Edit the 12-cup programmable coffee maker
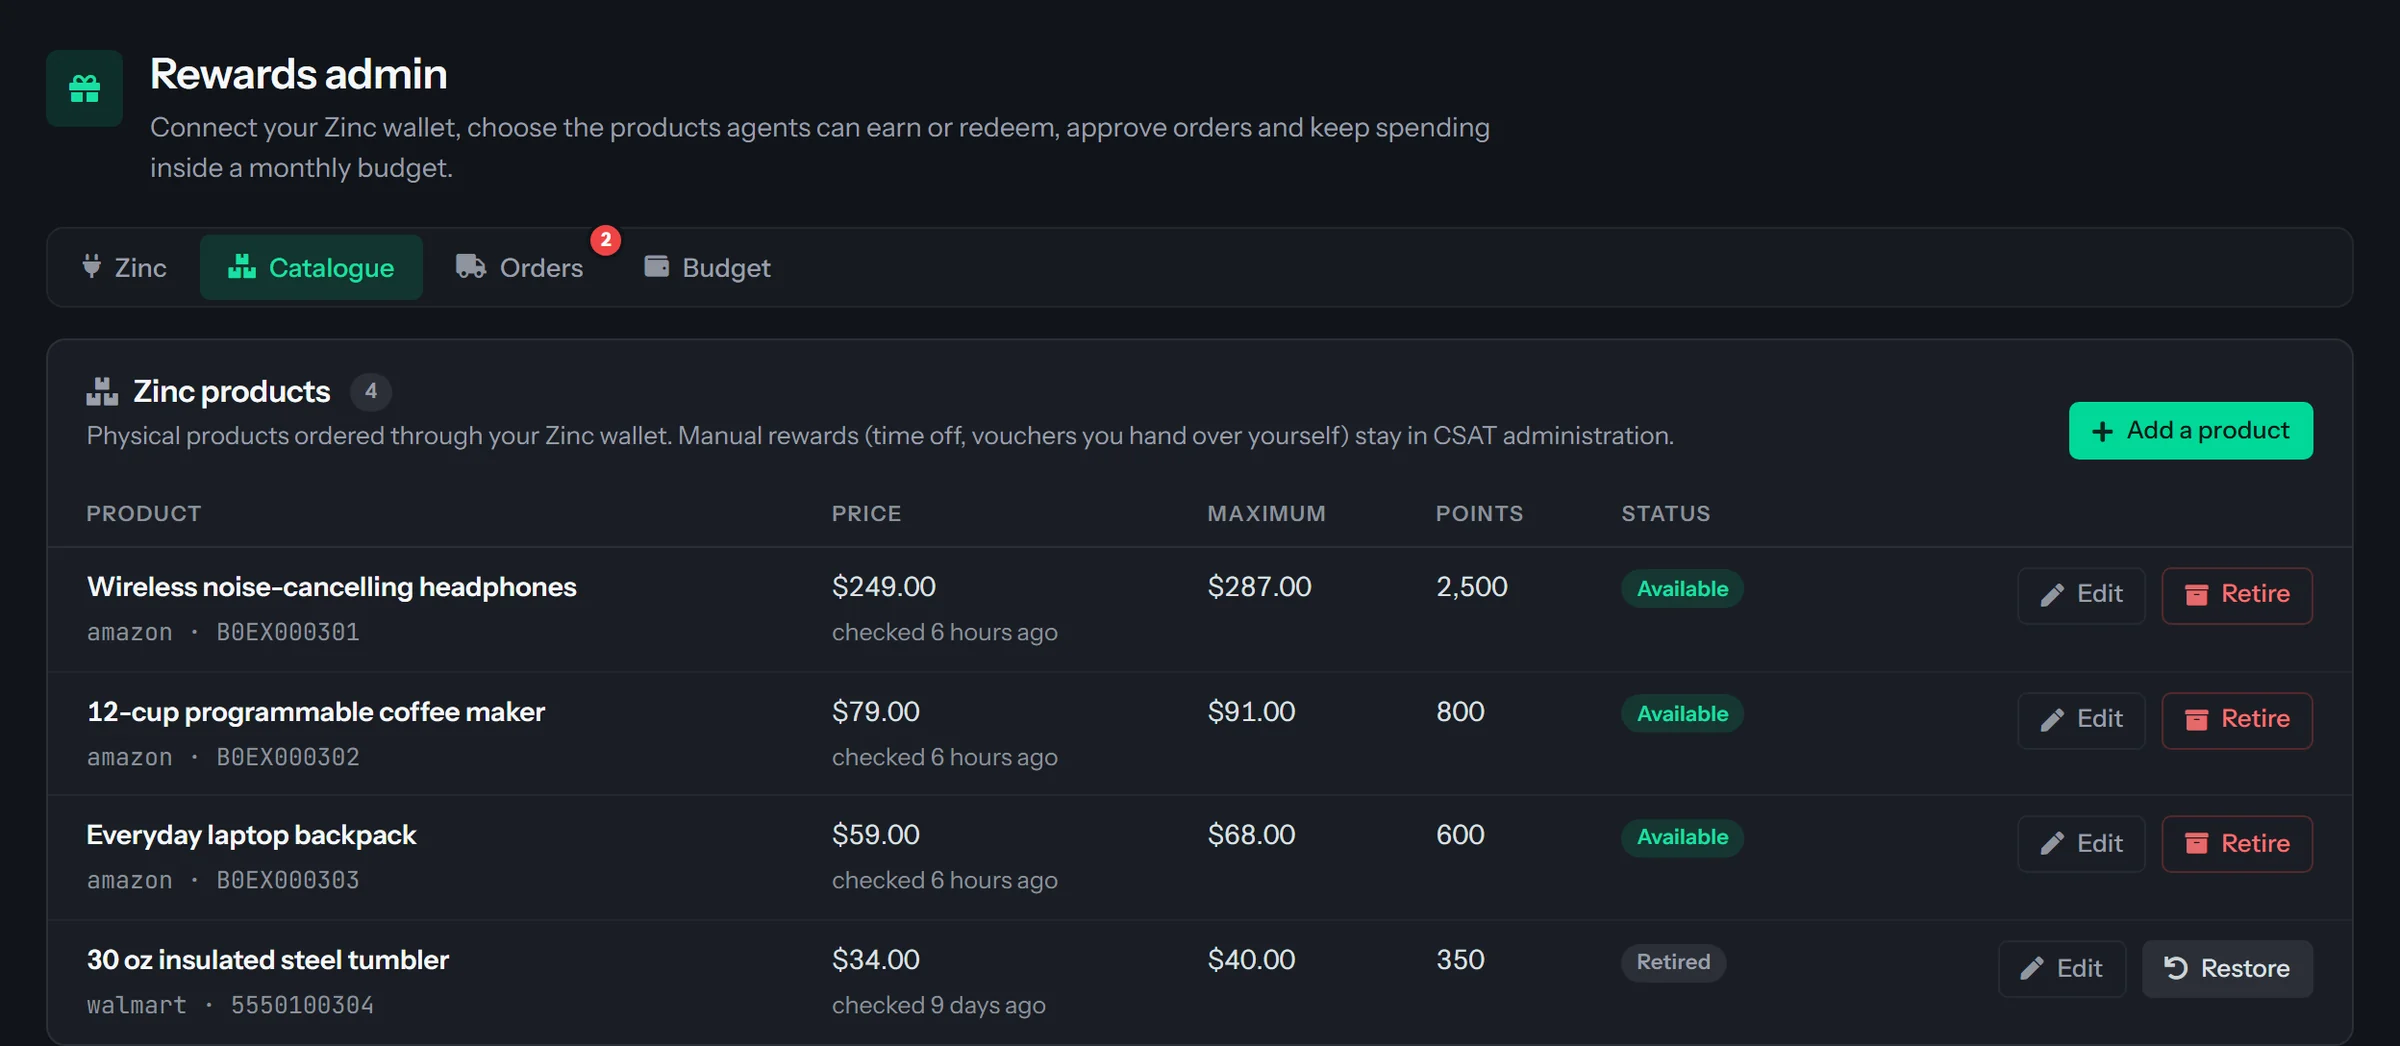 (2081, 720)
